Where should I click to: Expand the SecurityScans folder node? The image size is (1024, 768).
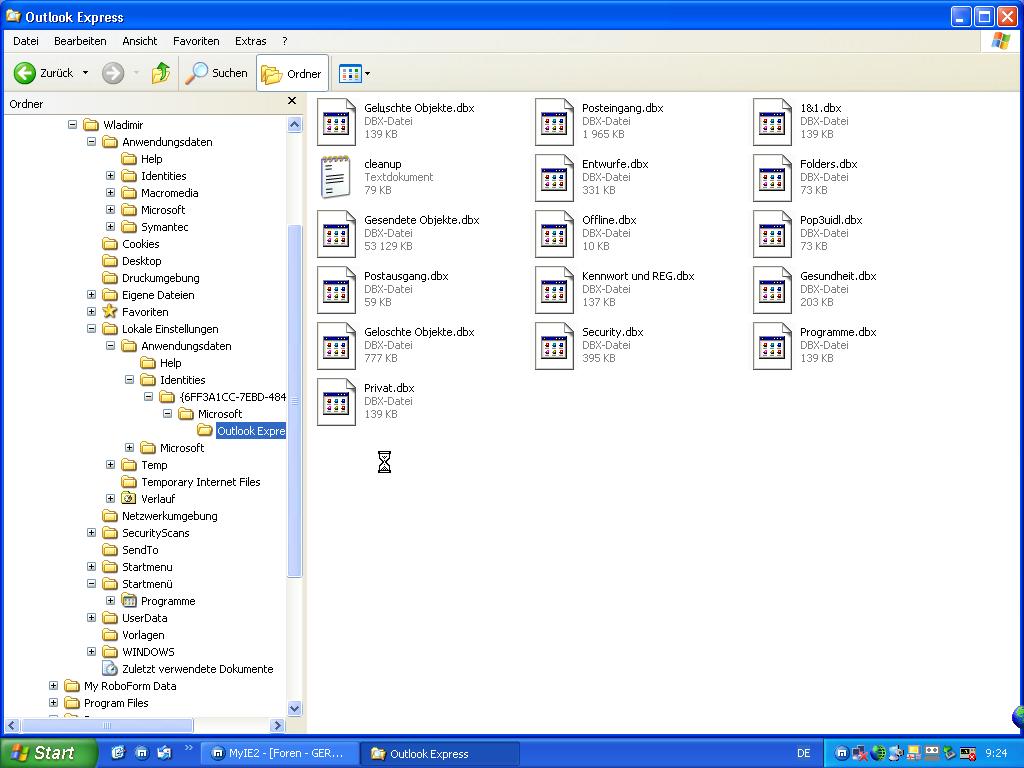tap(91, 532)
